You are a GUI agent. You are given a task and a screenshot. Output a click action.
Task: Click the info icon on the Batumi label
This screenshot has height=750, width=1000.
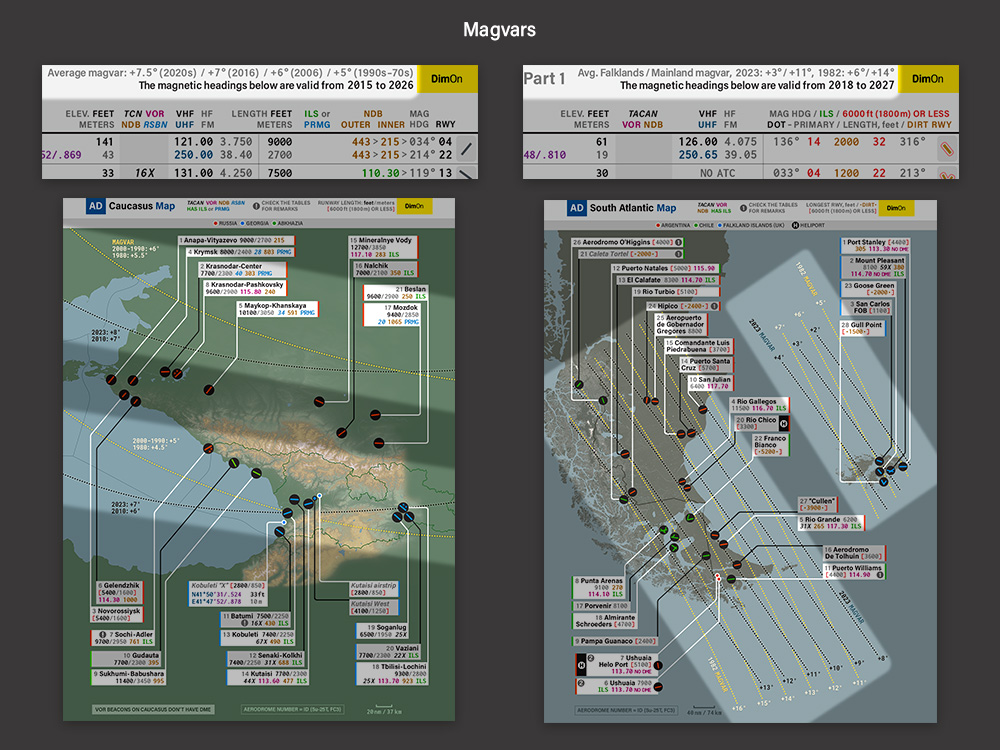pyautogui.click(x=244, y=623)
